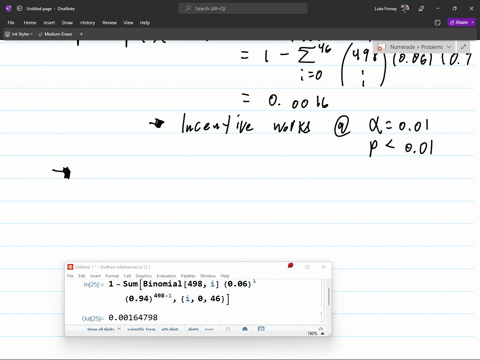Open the Window menu in Mathematica
The width and height of the screenshot is (480, 360).
208,276
